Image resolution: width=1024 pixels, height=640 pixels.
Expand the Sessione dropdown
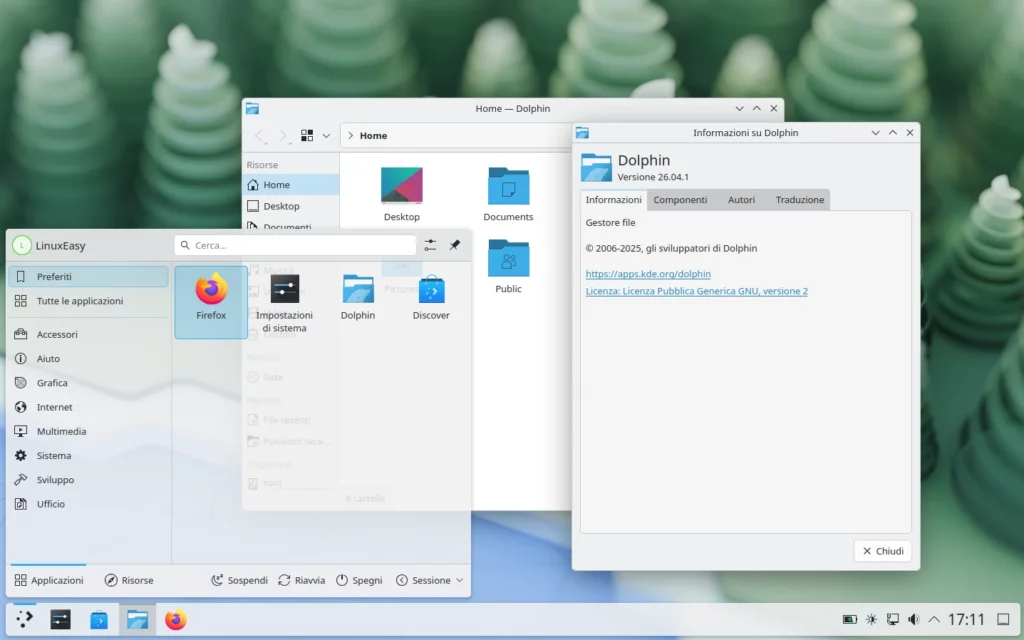tap(430, 581)
